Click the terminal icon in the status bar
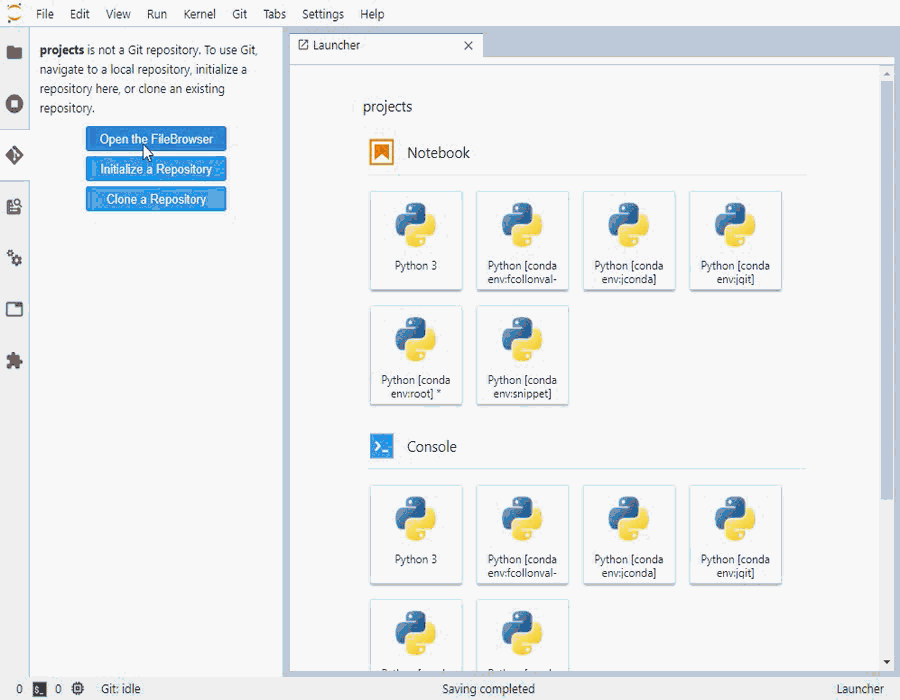The width and height of the screenshot is (900, 700). [39, 689]
